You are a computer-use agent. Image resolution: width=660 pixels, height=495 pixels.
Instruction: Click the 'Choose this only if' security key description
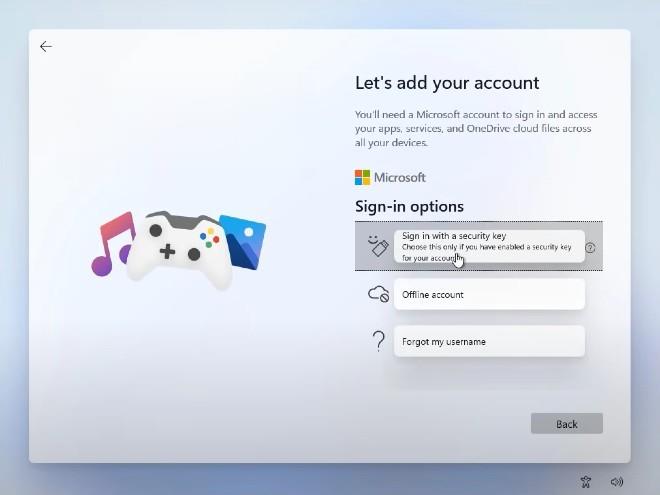point(487,251)
